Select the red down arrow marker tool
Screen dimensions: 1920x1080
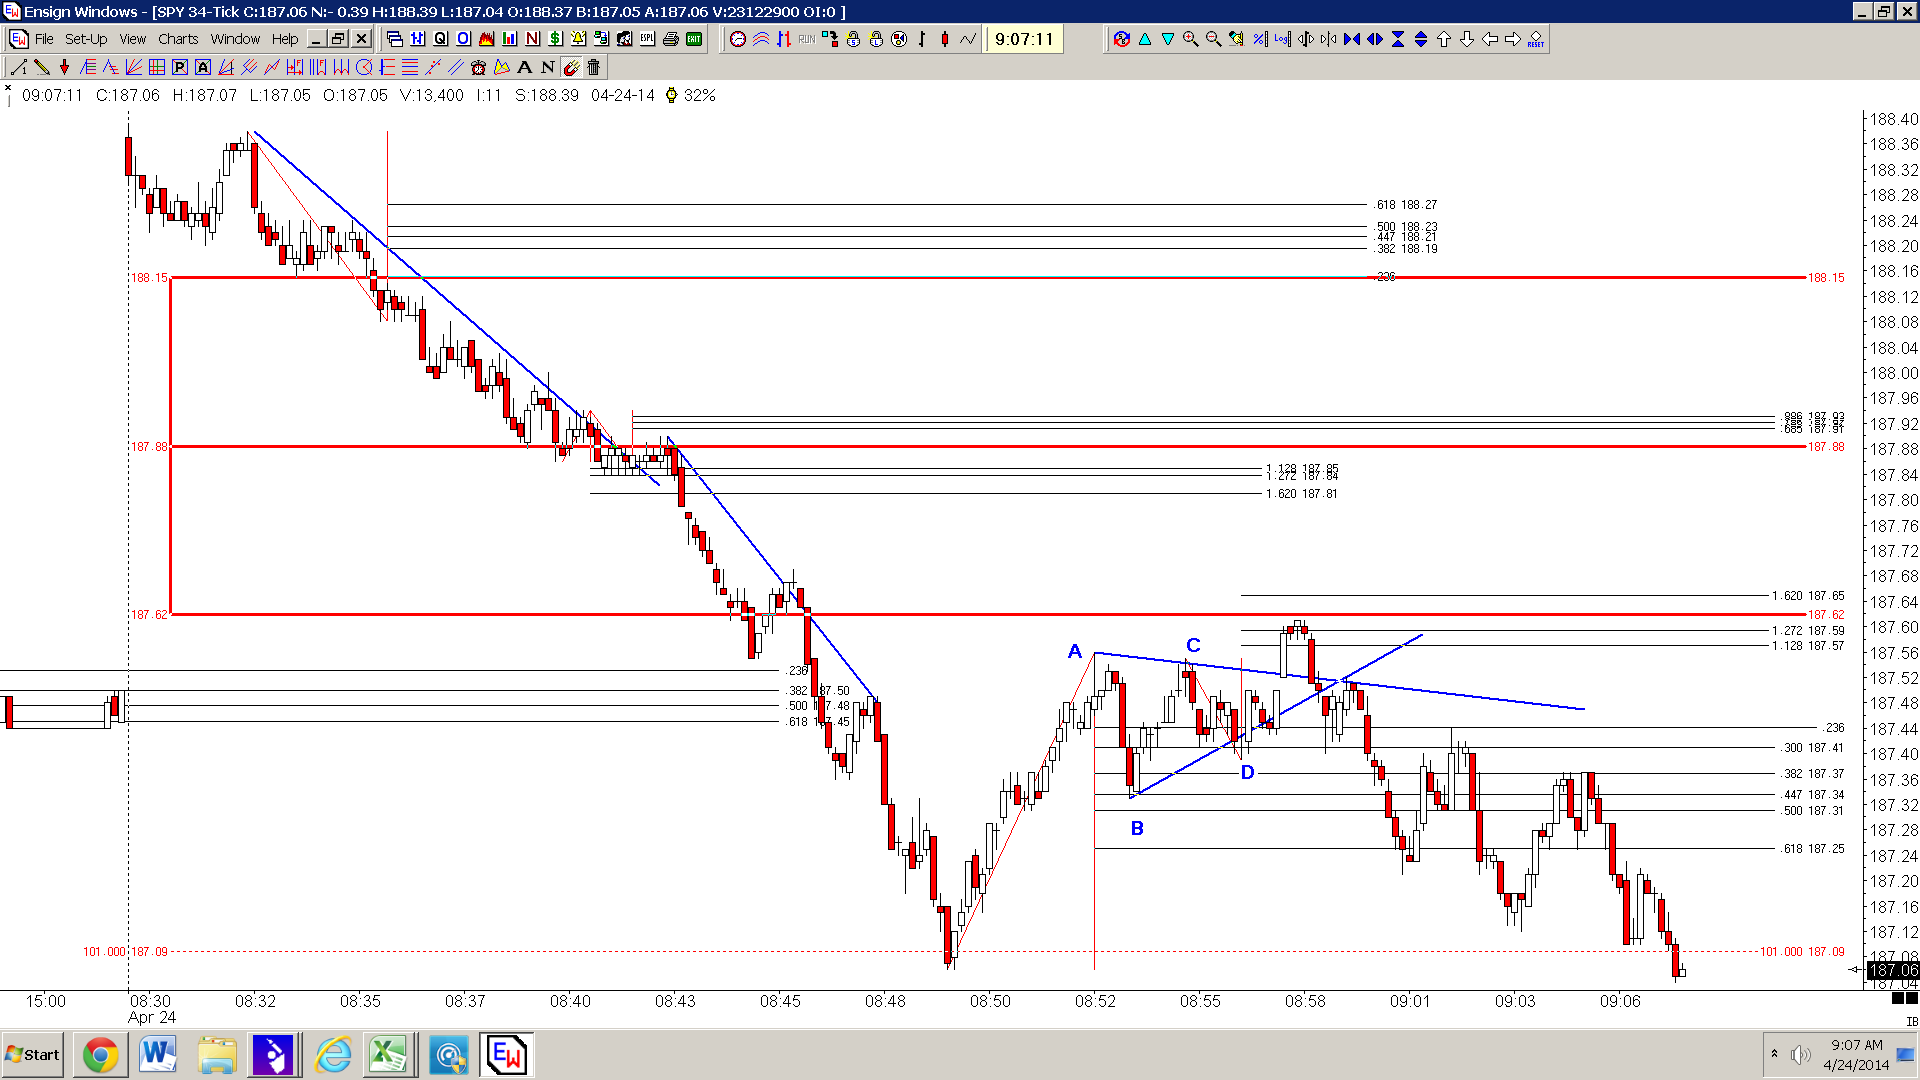[x=65, y=67]
